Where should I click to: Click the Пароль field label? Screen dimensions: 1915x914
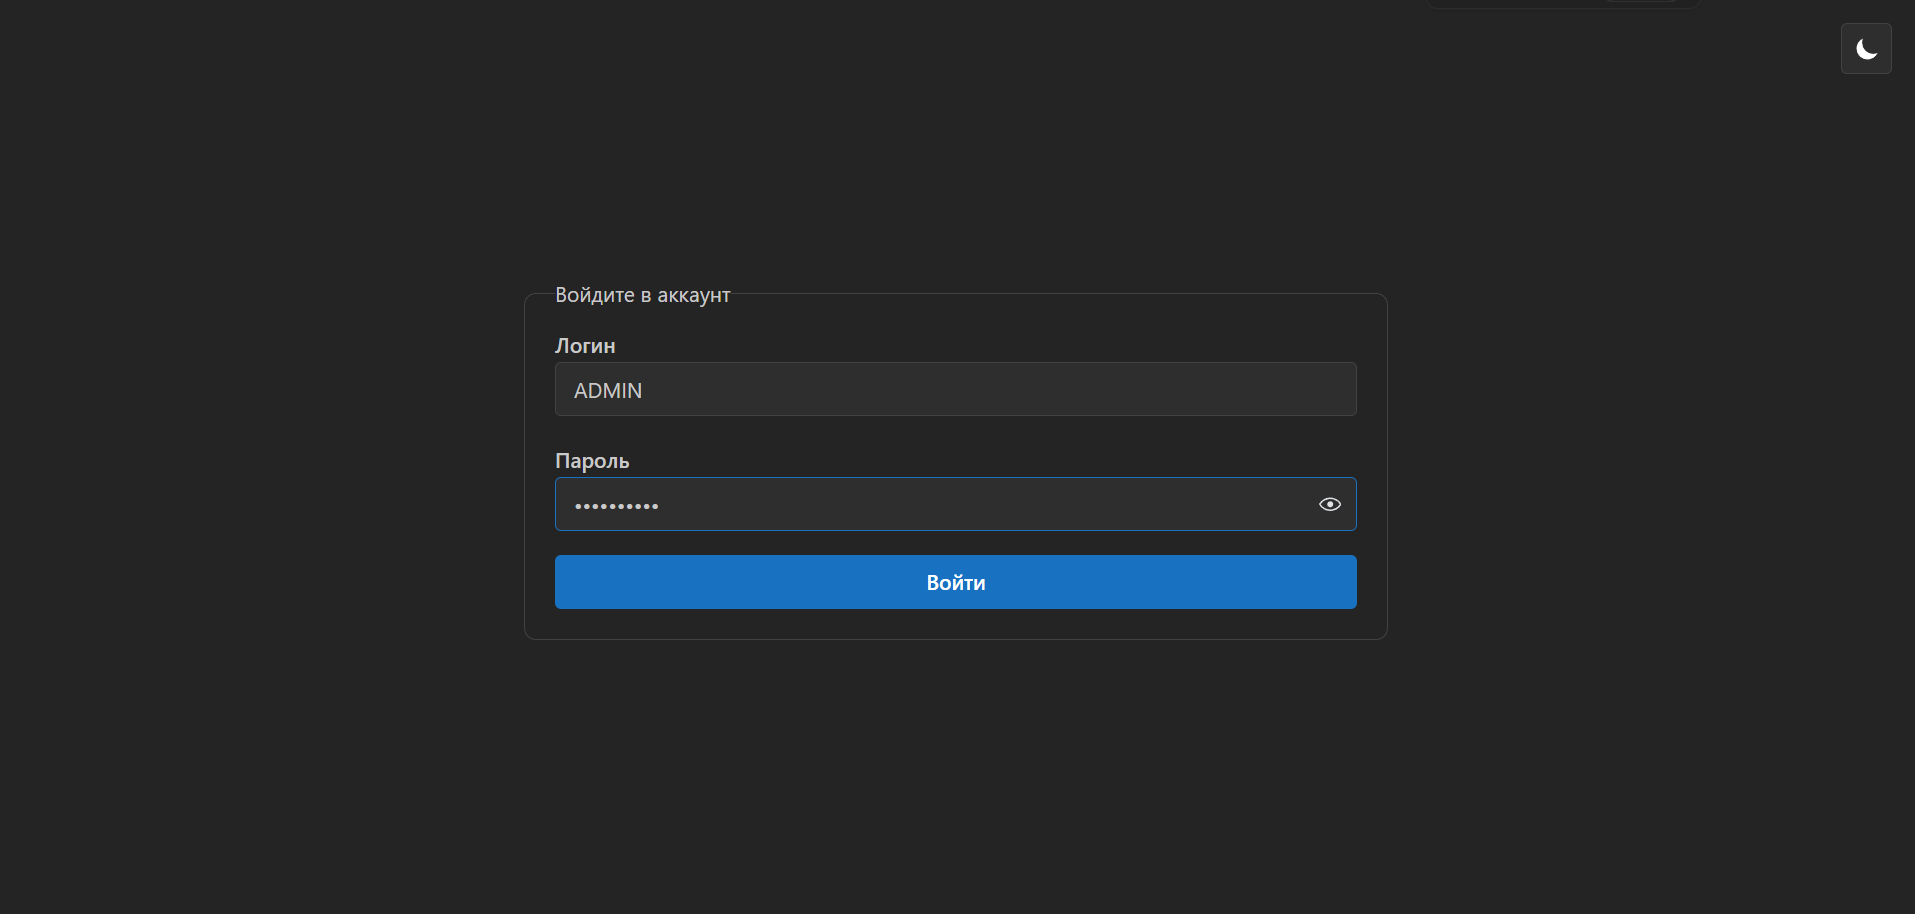[592, 461]
